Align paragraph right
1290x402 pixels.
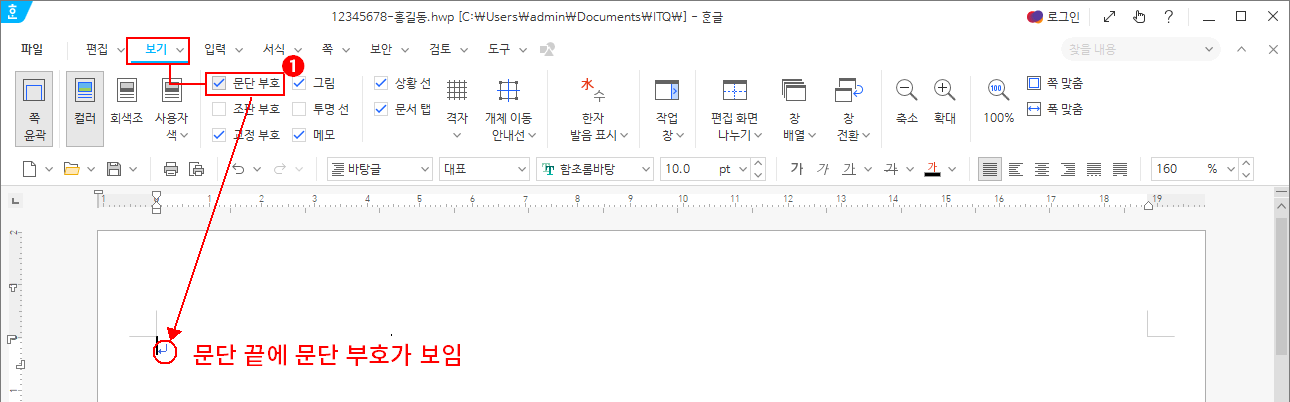point(1068,169)
